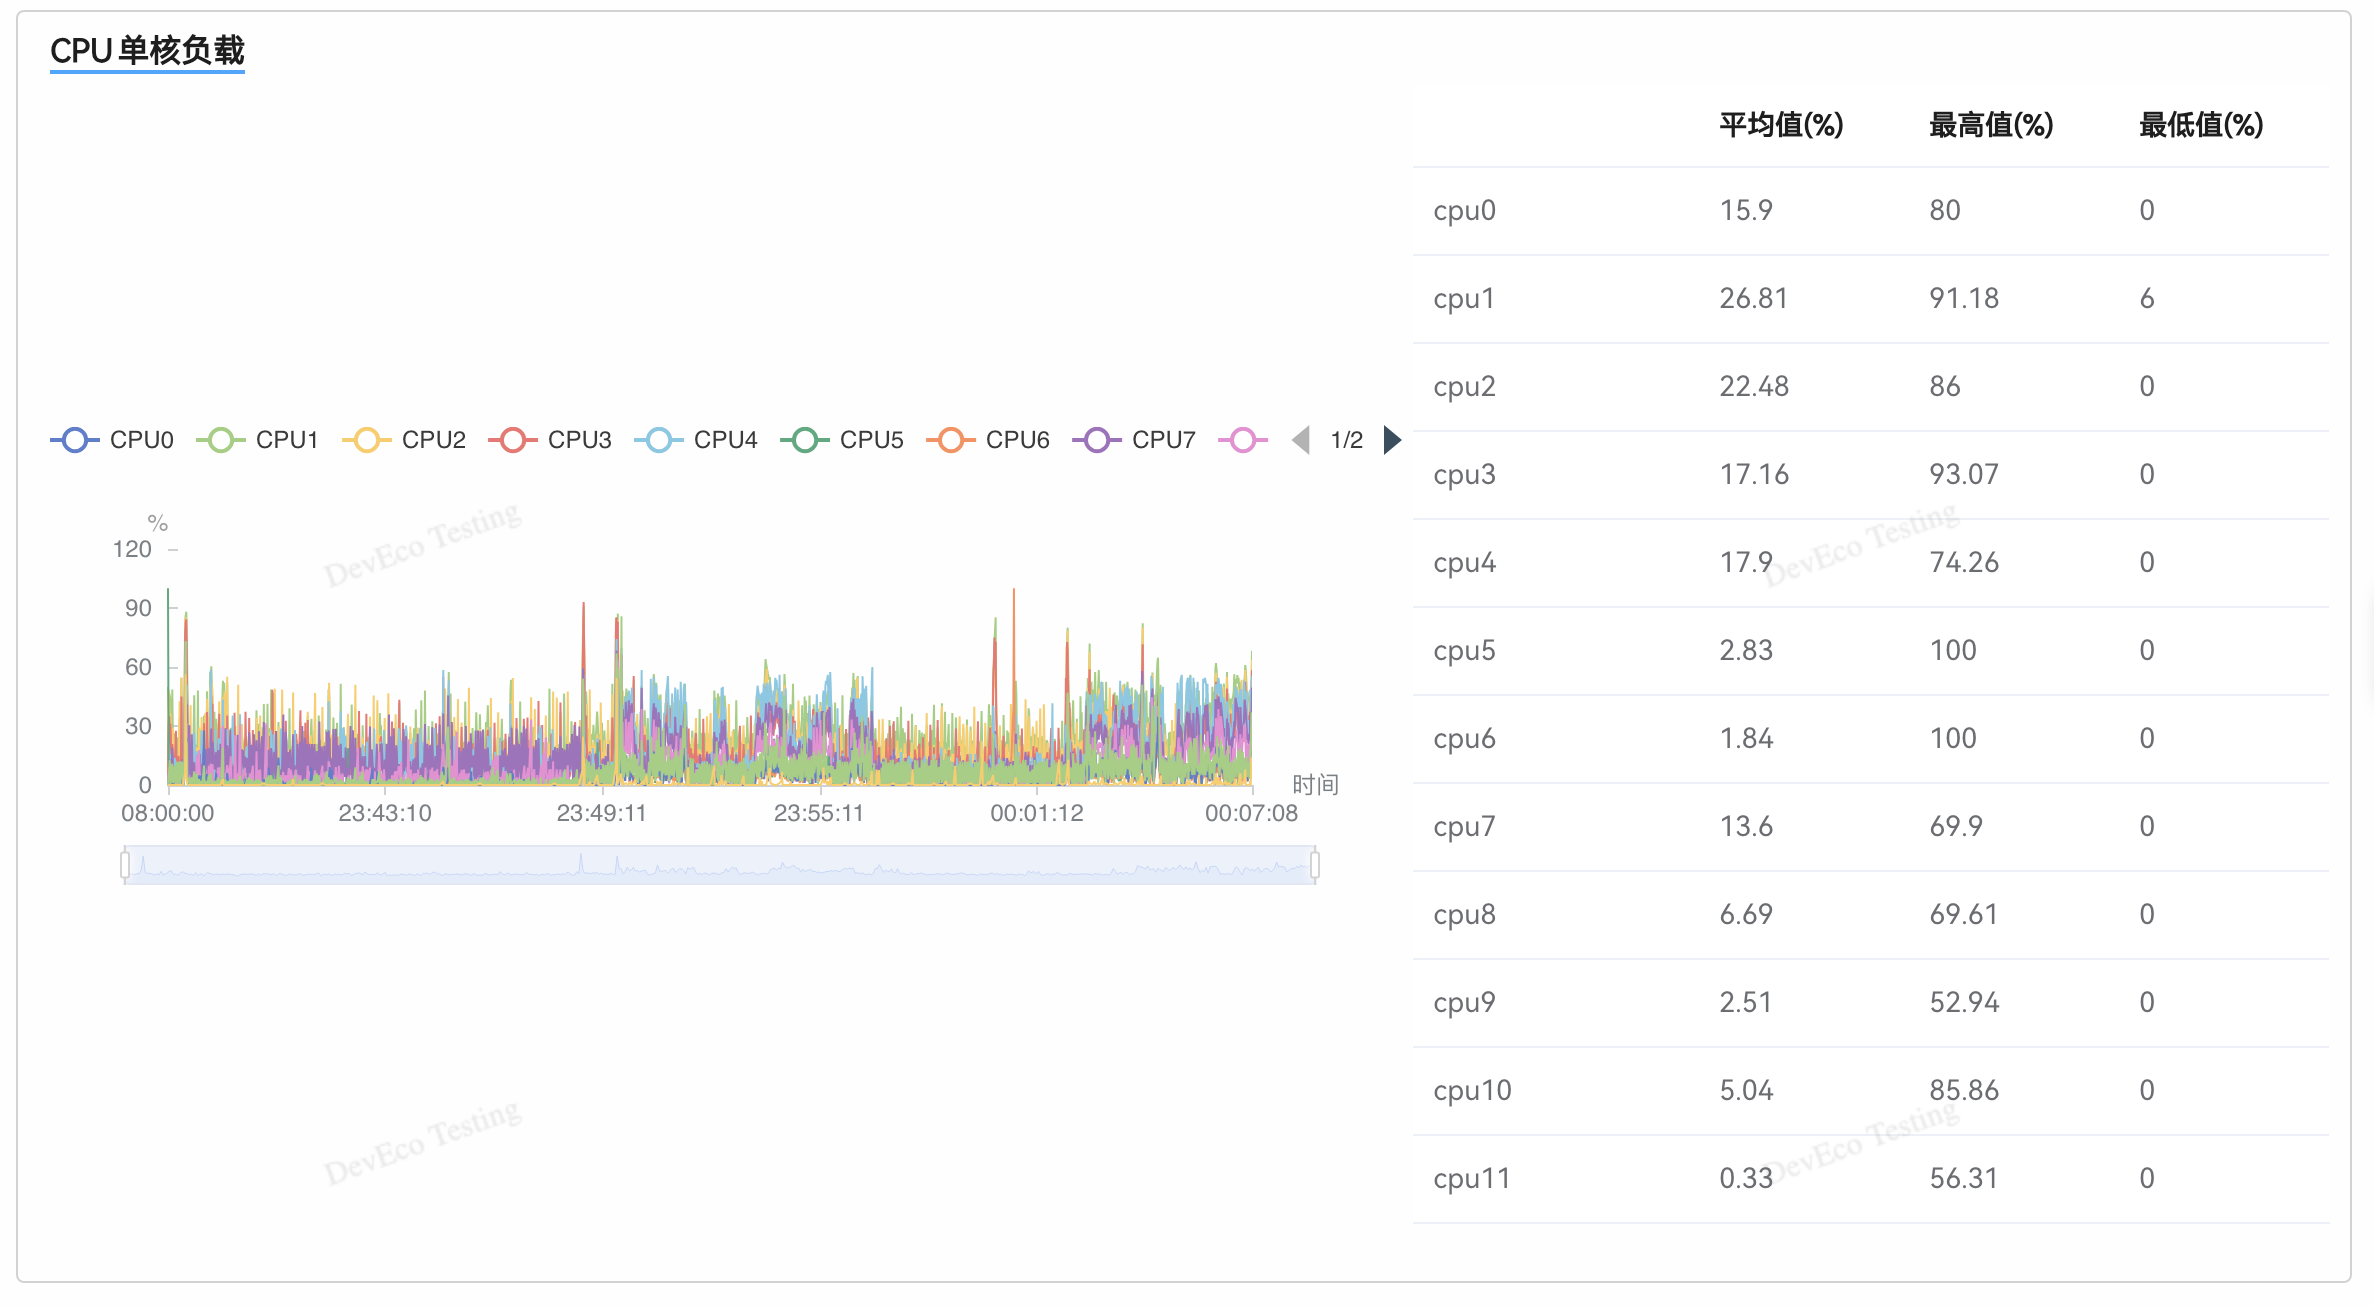
Task: Go to next legend page arrow
Action: (x=1392, y=440)
